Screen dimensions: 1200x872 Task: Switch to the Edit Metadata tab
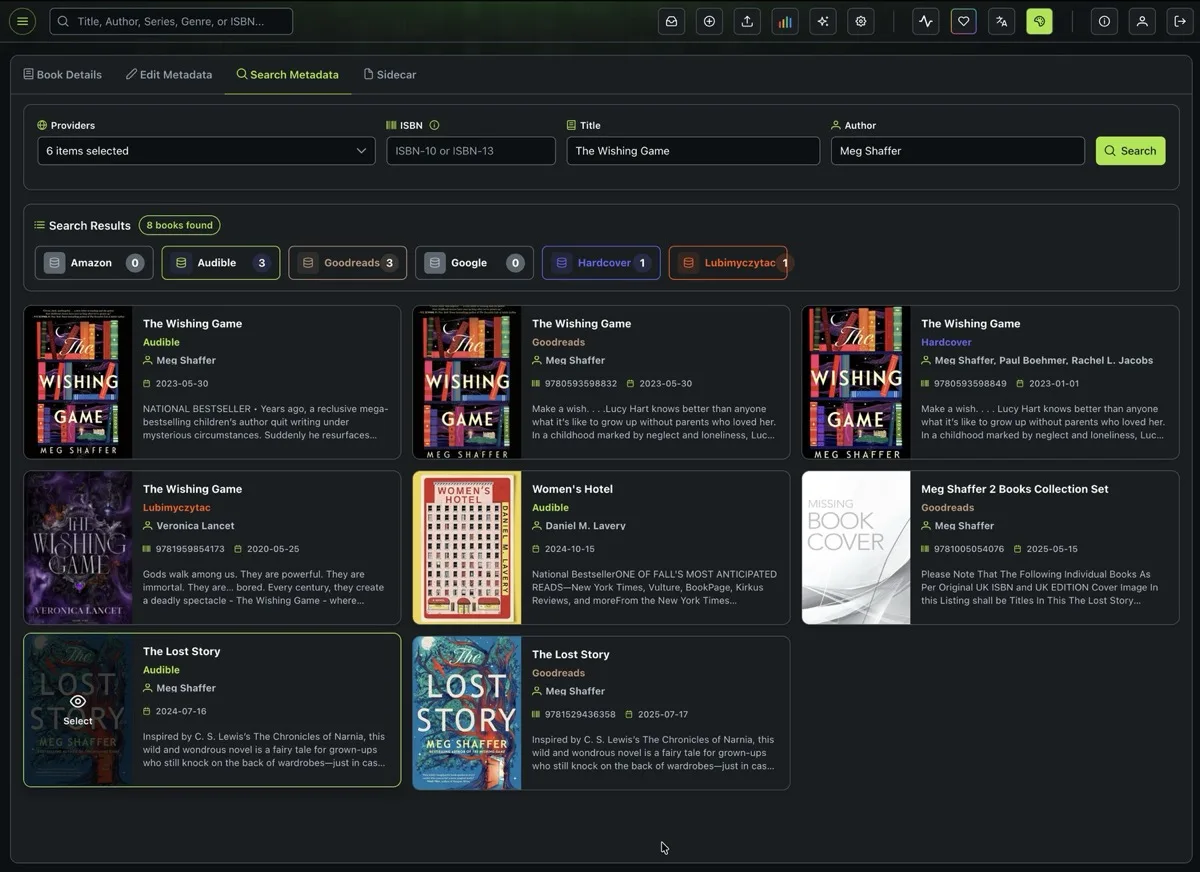tap(169, 74)
